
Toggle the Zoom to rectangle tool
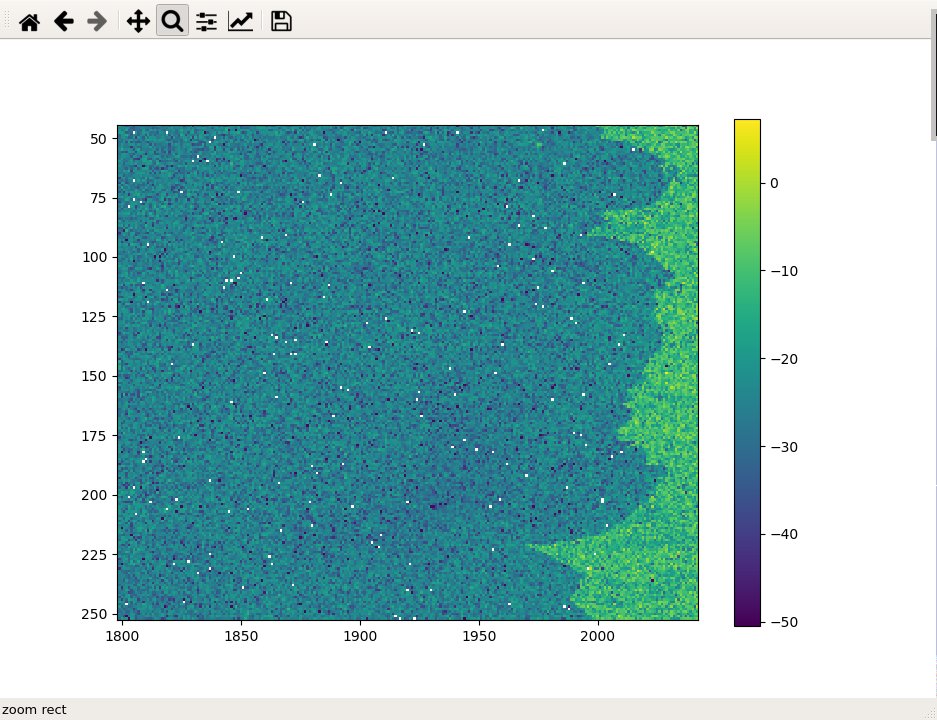172,22
